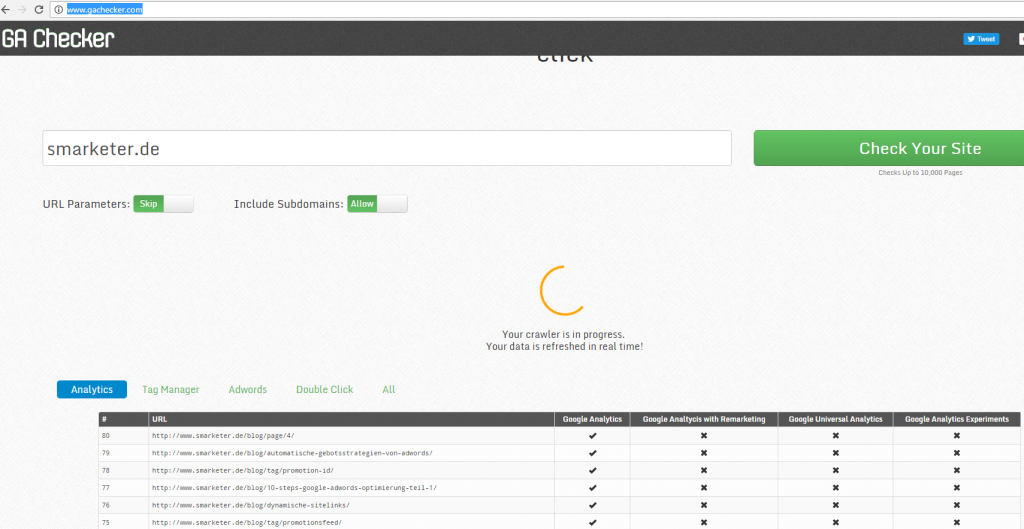Toggle the Include Subdomains Allow switch
The image size is (1024, 529).
[377, 204]
